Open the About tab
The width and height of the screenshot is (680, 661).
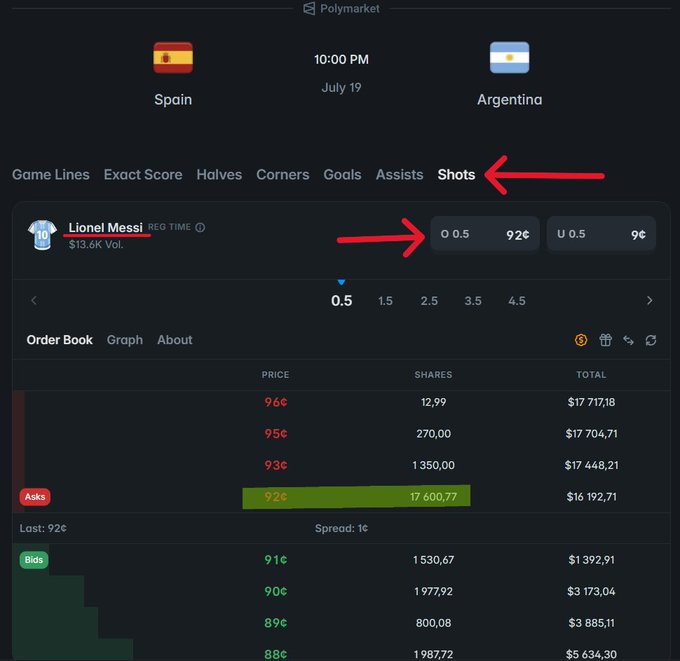point(175,340)
